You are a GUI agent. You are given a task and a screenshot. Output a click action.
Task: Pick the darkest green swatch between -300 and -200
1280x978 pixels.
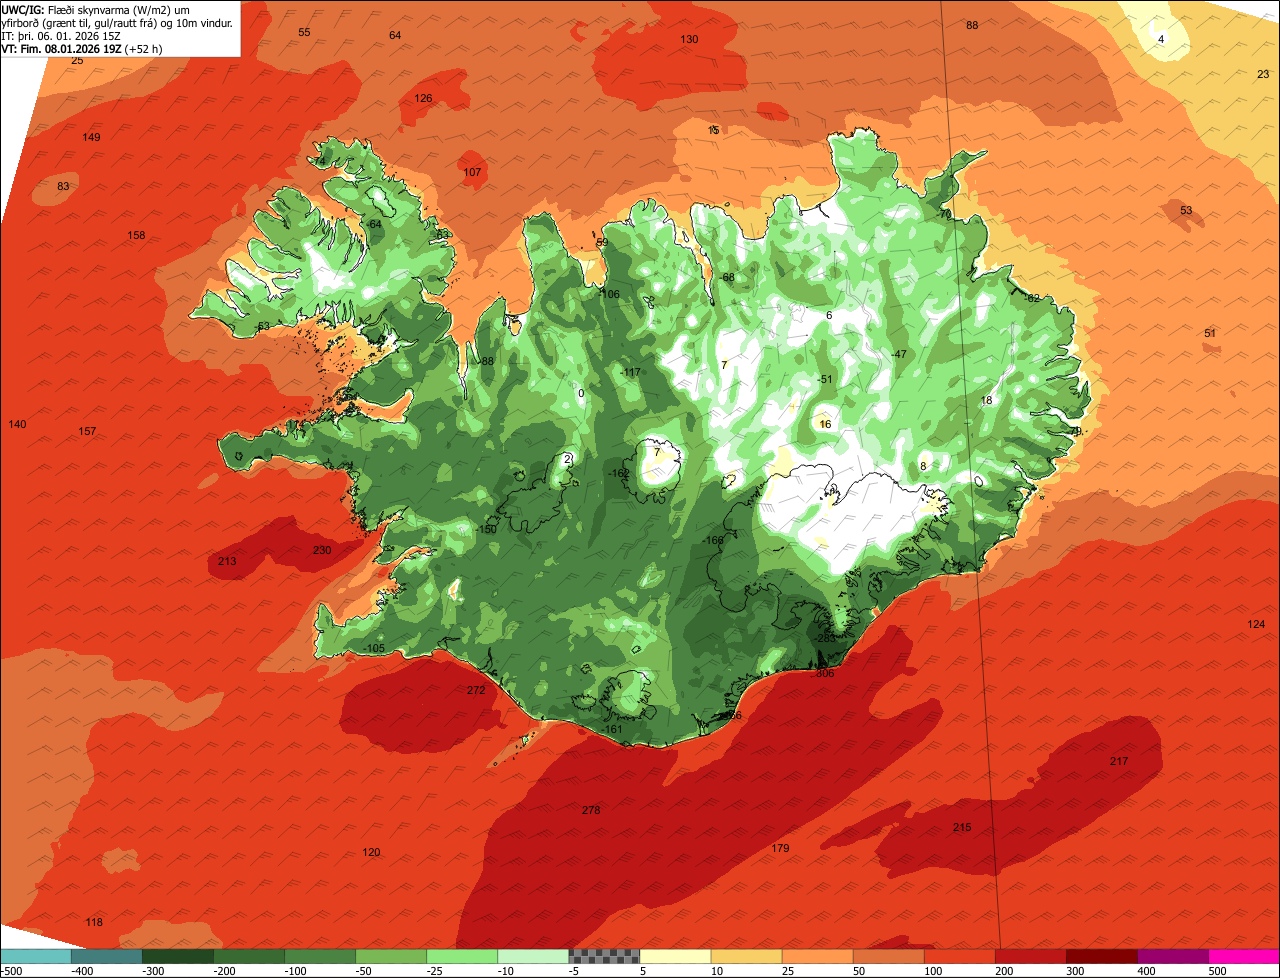[x=177, y=956]
